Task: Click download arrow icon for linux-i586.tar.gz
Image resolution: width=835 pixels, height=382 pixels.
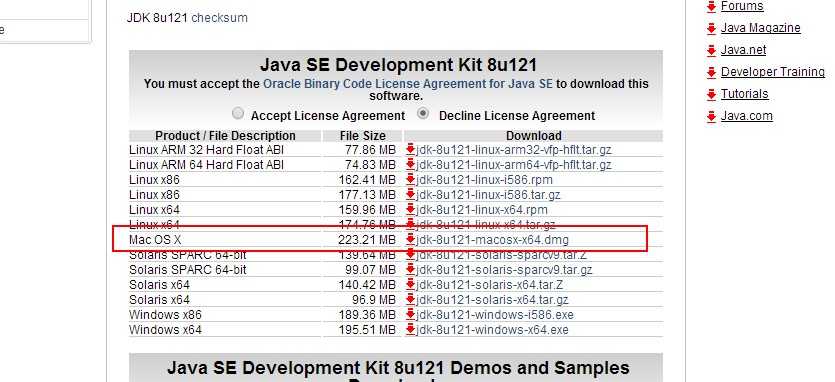Action: [x=410, y=194]
